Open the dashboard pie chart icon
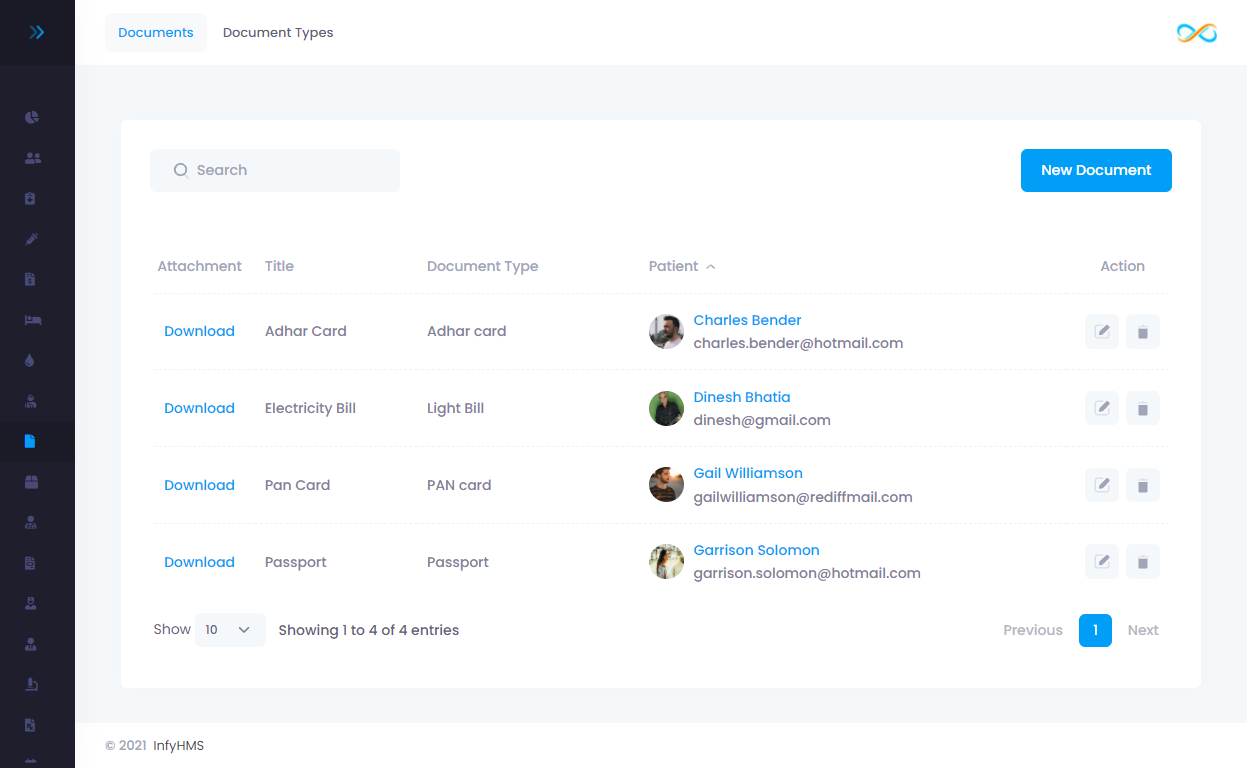 [x=32, y=117]
